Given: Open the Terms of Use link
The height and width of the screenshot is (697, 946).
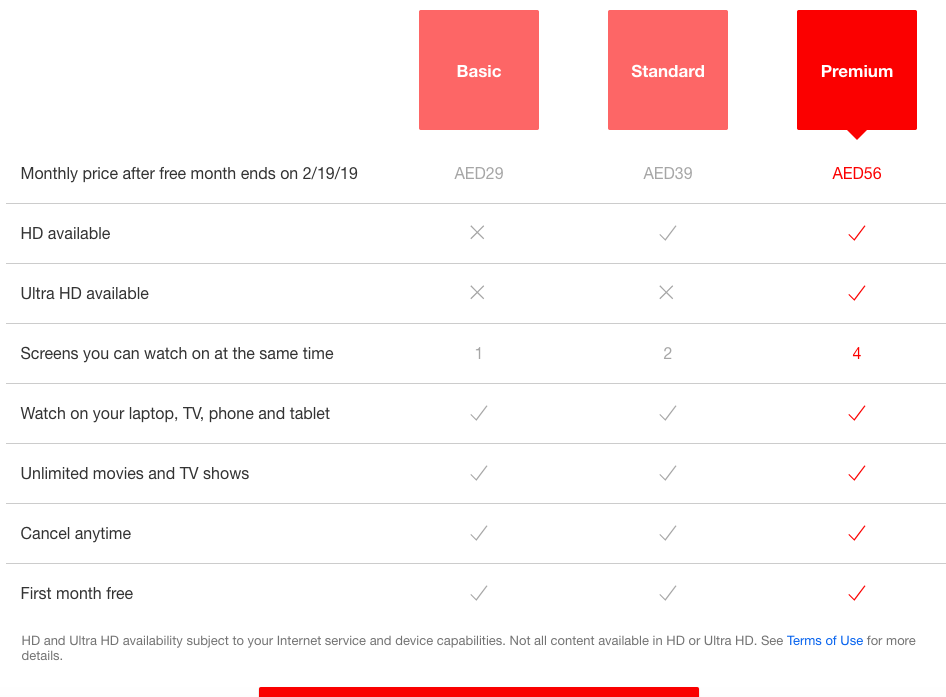Looking at the screenshot, I should pos(824,641).
